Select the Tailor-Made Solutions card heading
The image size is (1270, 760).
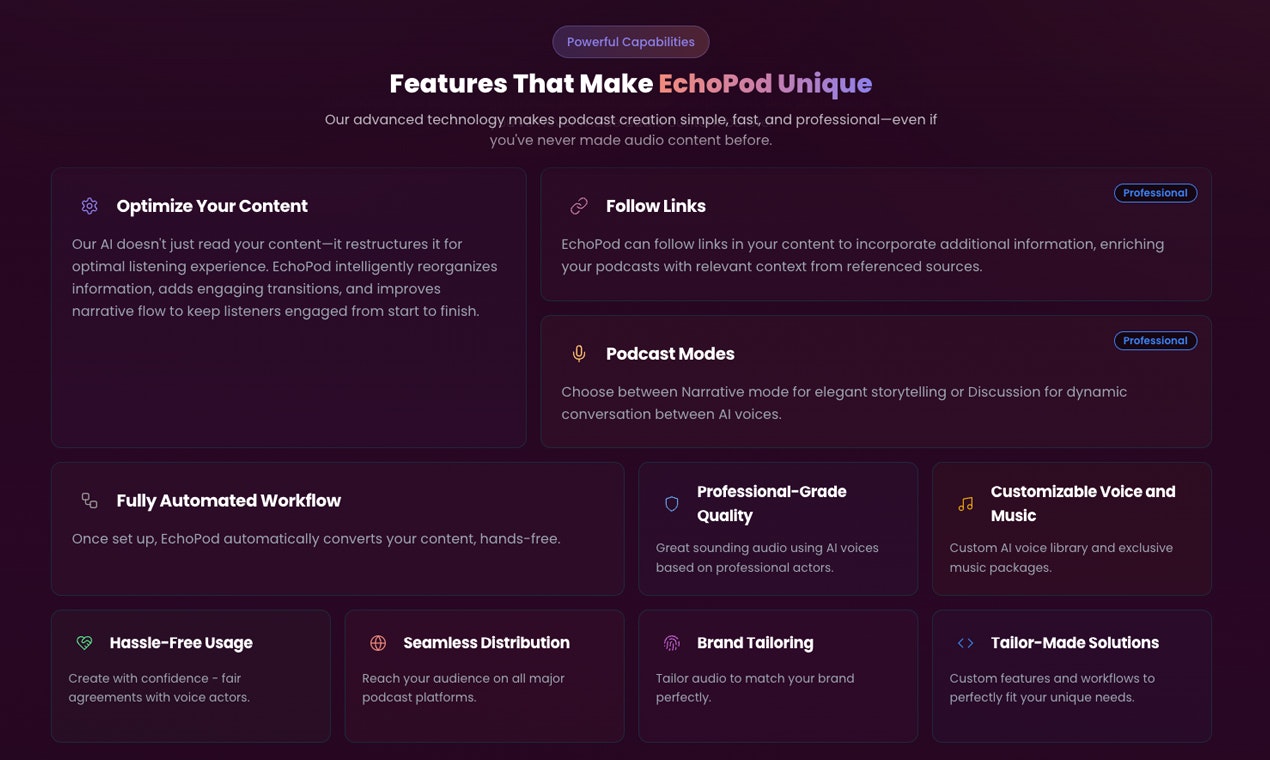click(x=1075, y=643)
